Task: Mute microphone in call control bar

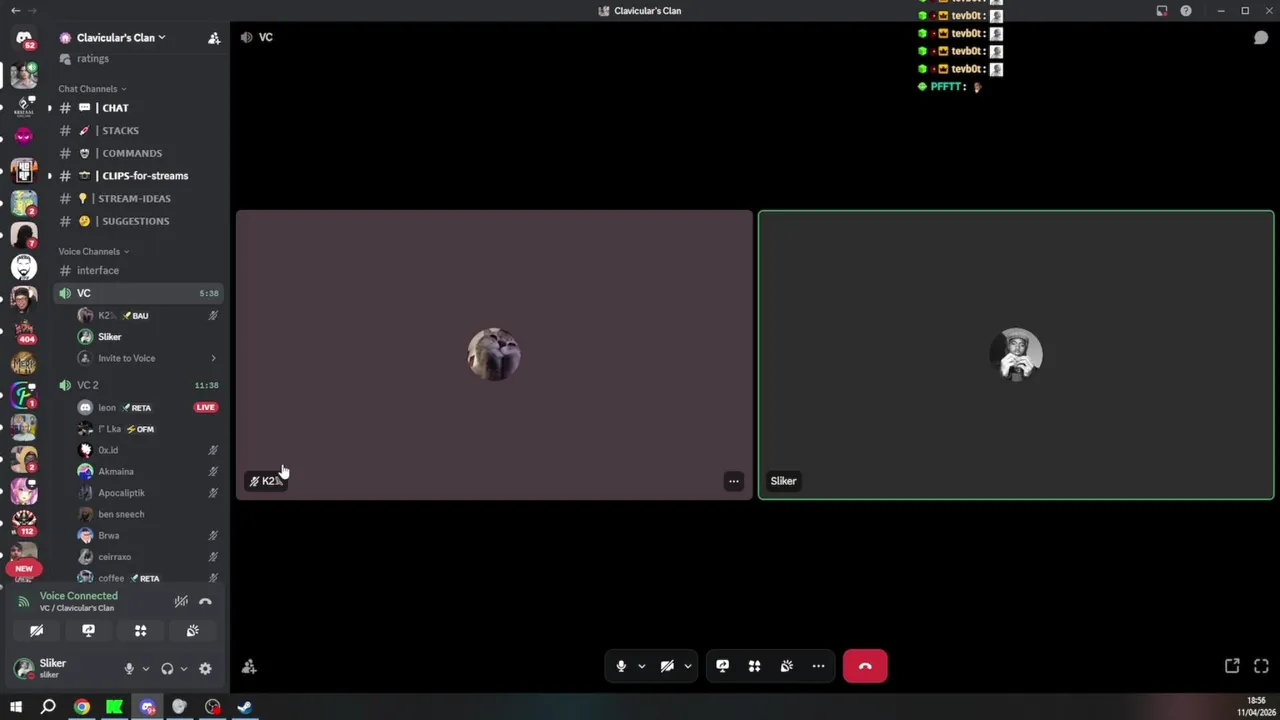Action: pyautogui.click(x=621, y=666)
